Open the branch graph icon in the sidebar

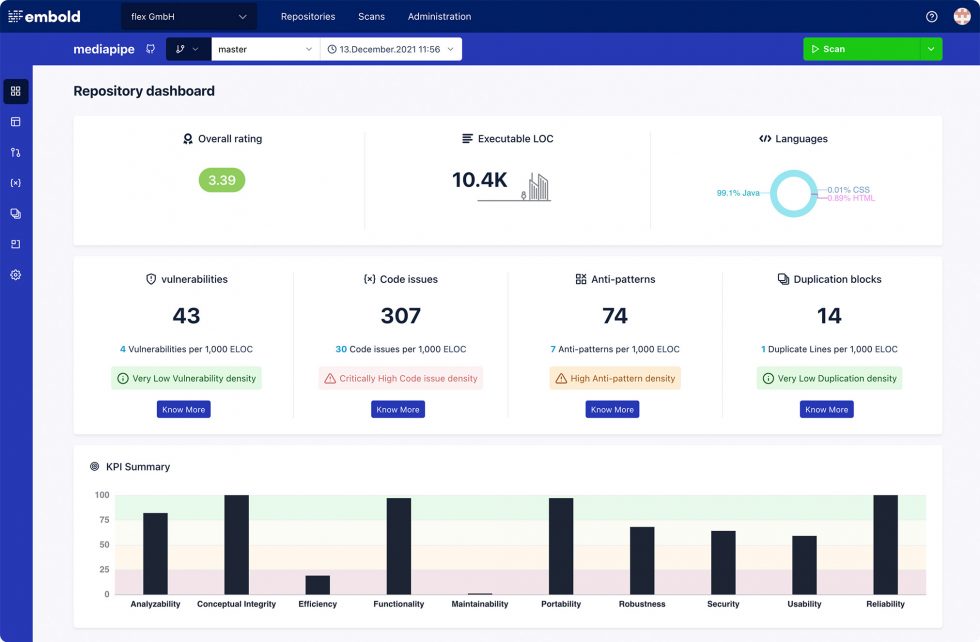(15, 152)
